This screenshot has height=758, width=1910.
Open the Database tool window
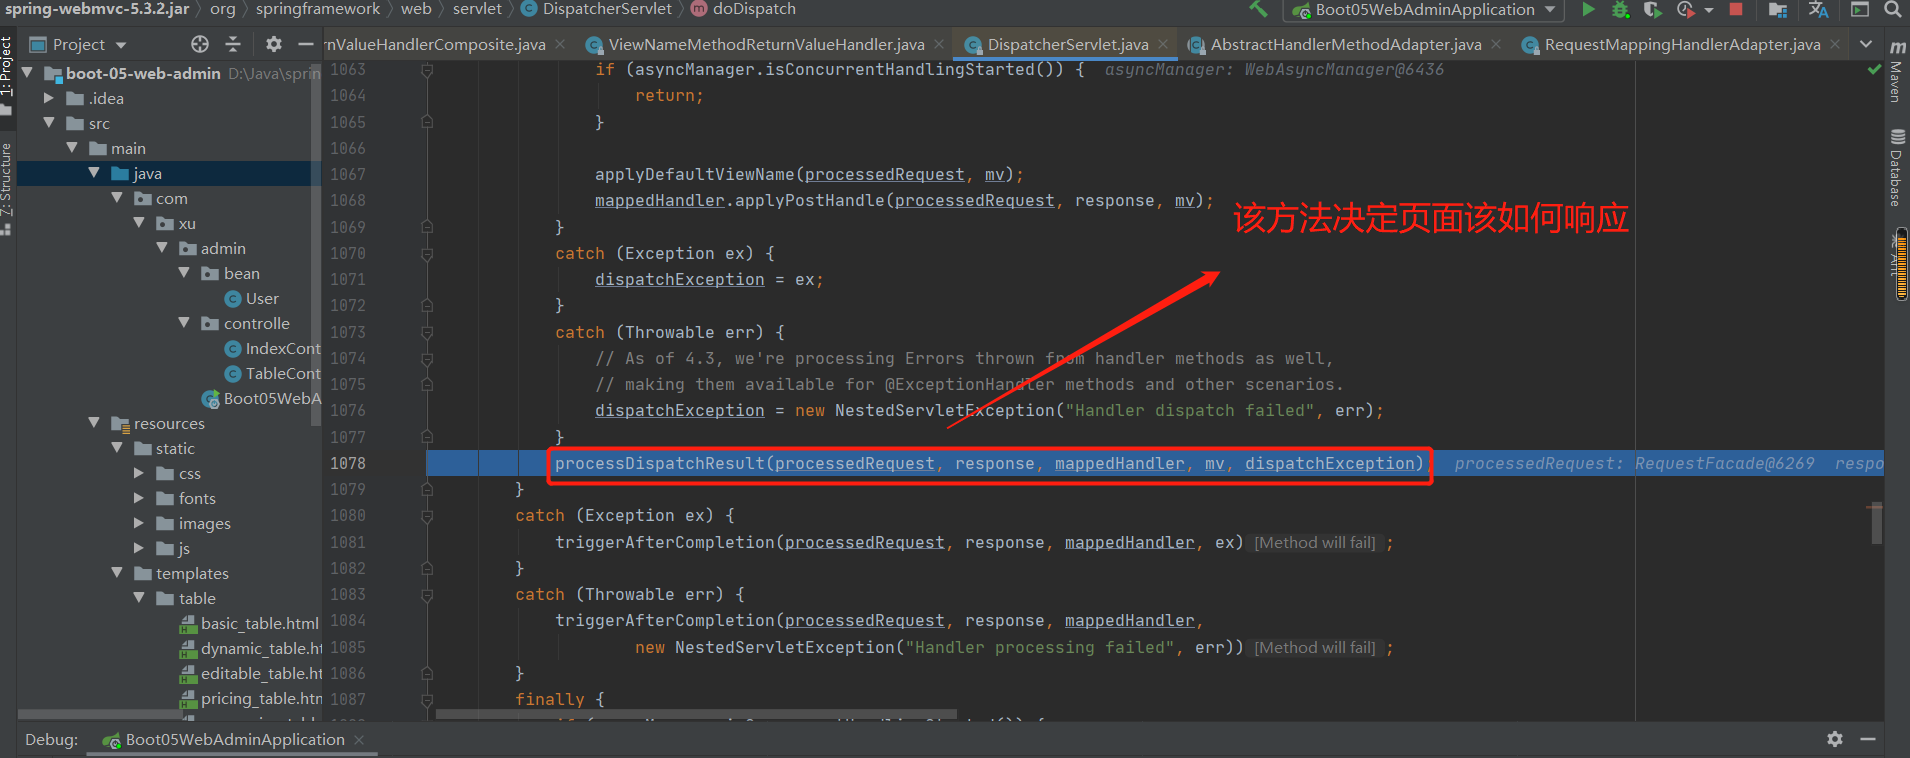pyautogui.click(x=1896, y=167)
